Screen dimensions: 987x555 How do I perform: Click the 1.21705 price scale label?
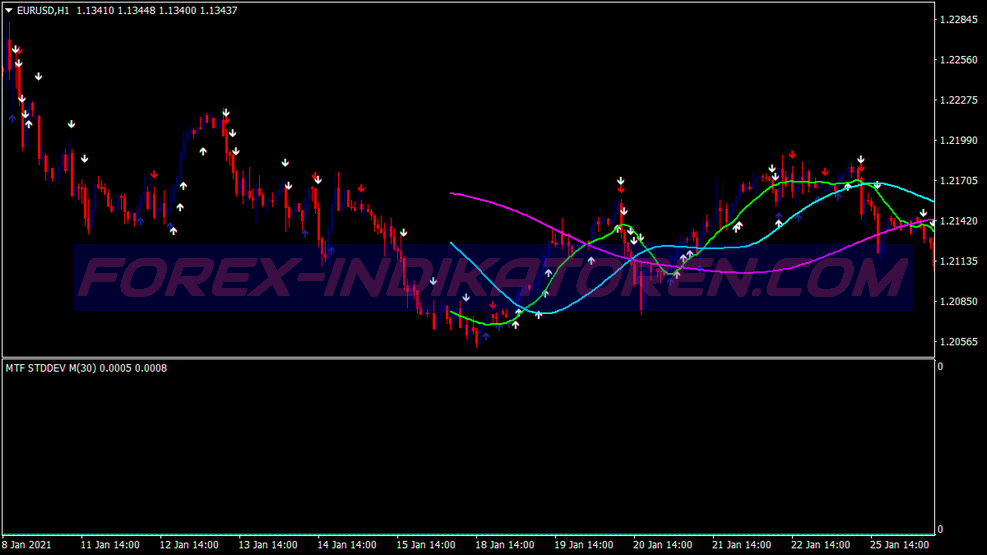coord(959,181)
